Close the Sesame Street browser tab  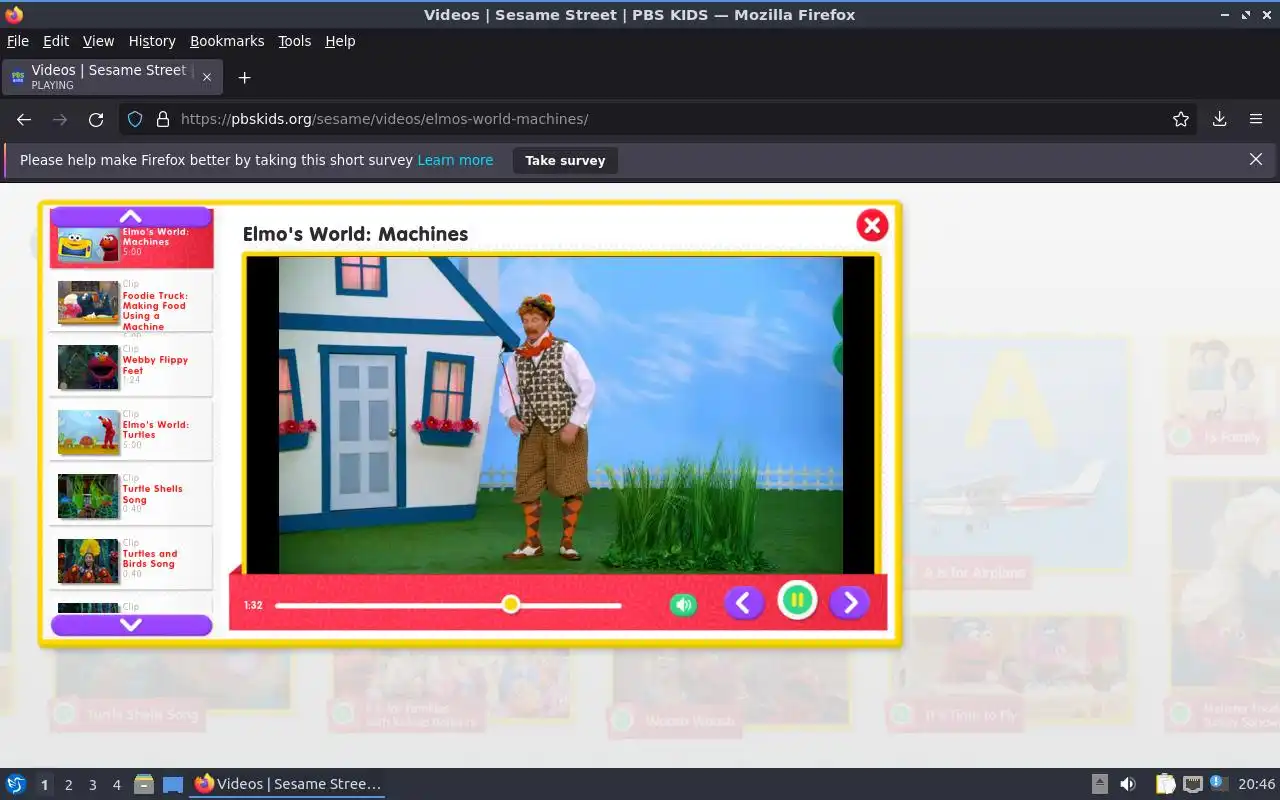207,77
